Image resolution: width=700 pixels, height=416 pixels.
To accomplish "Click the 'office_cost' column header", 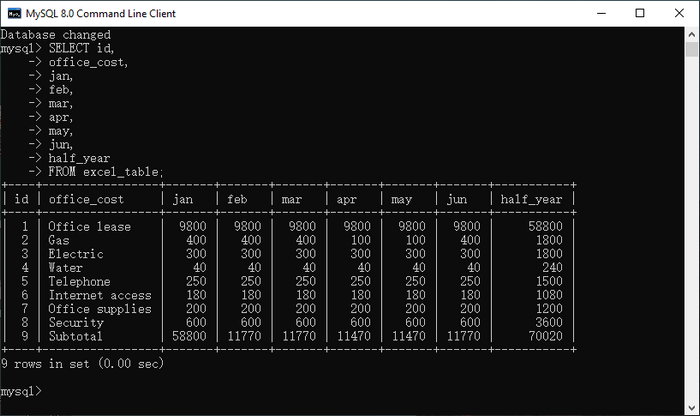I will click(x=86, y=200).
